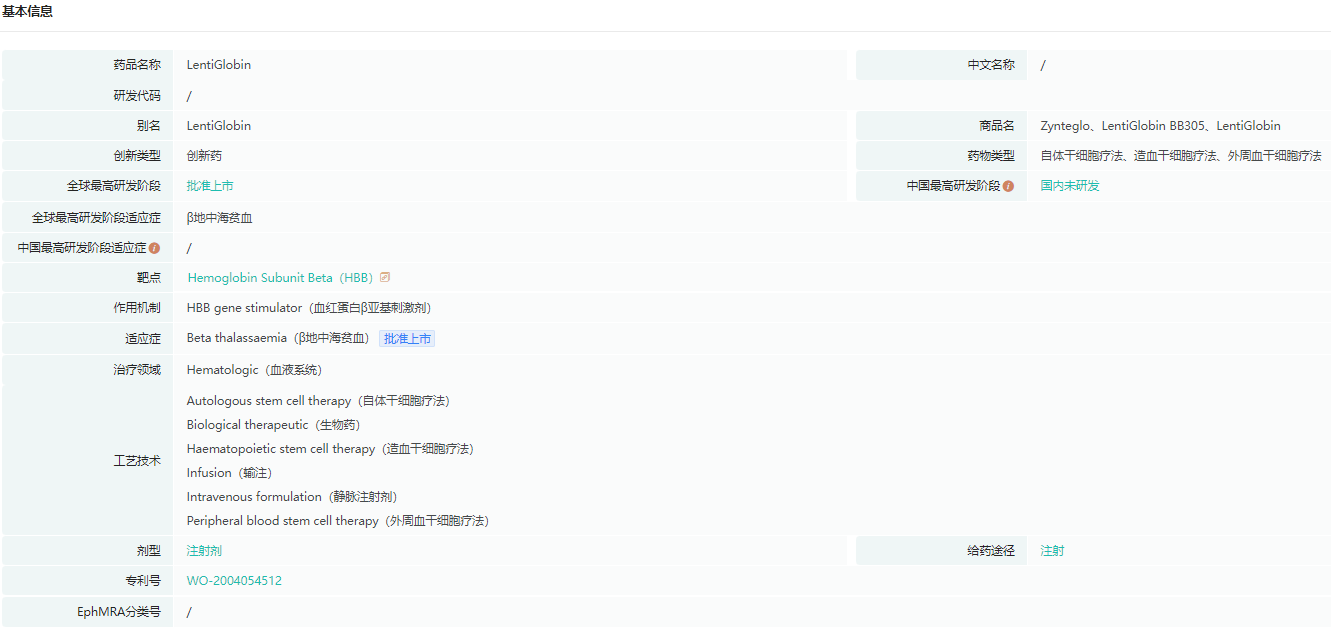
Task: Select the 别名 value LentiGlobin
Action: point(219,126)
